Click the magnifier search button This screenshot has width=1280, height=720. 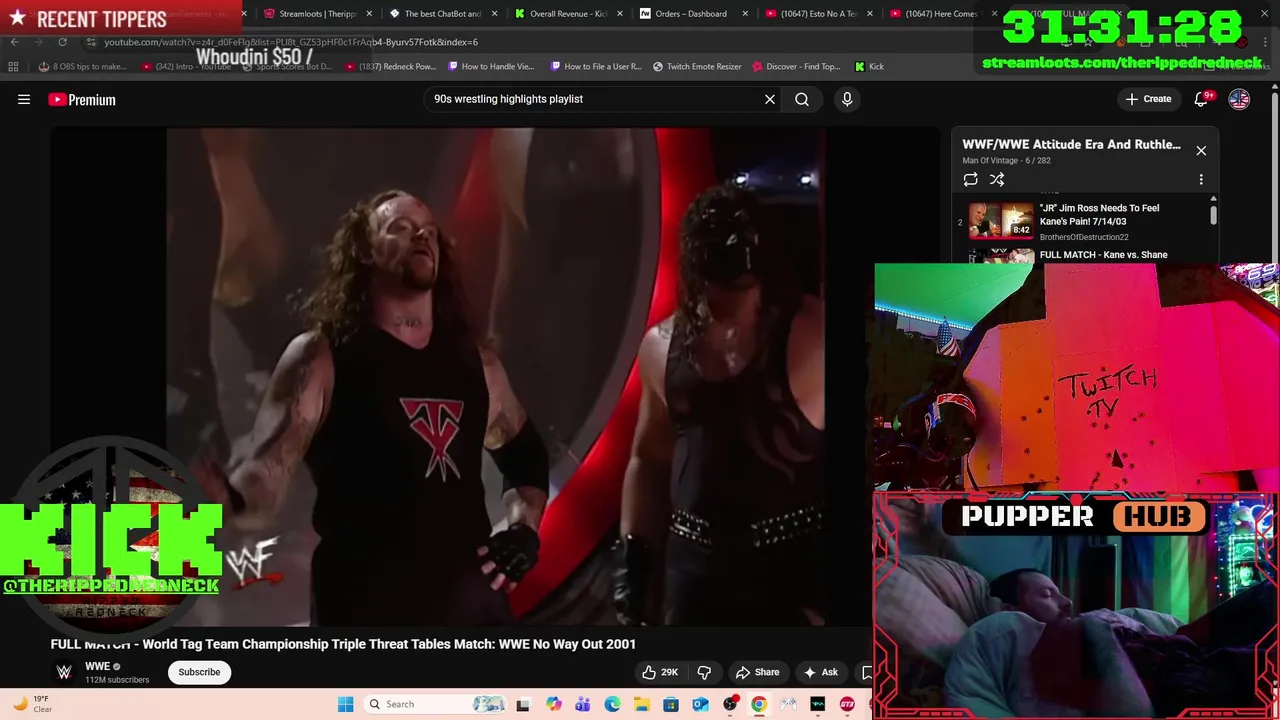[x=802, y=99]
